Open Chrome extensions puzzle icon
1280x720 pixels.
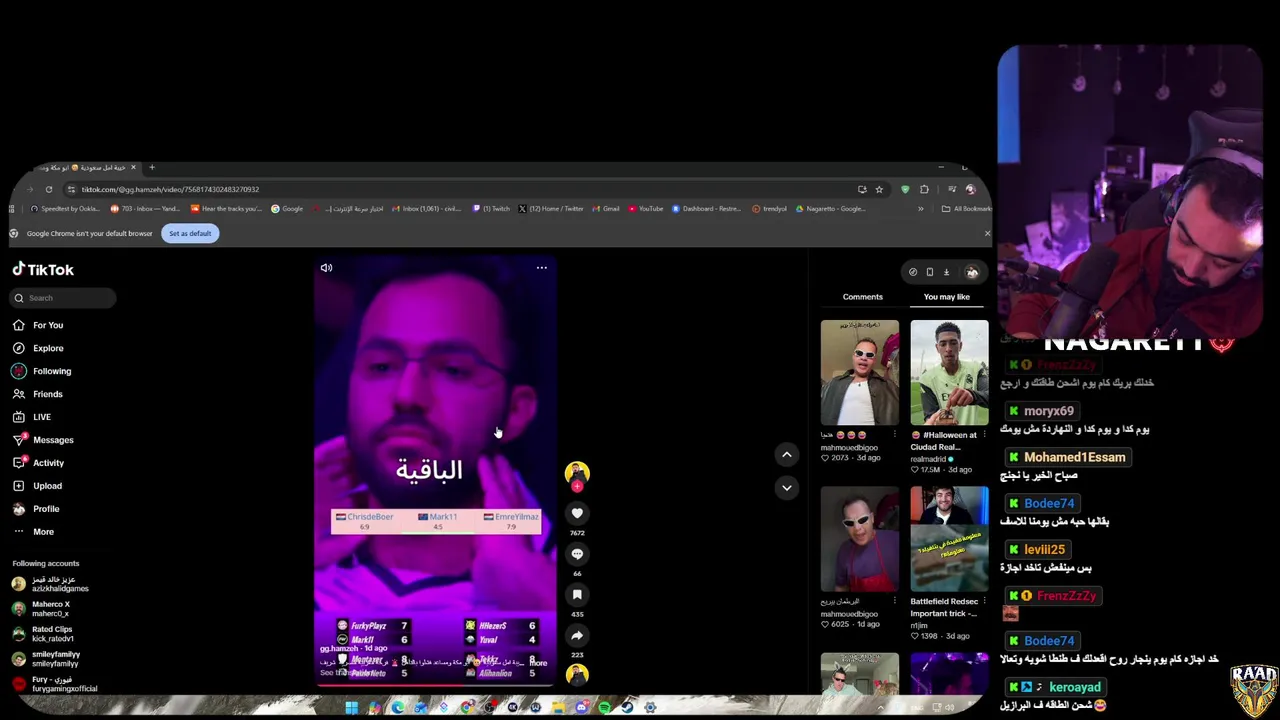click(924, 189)
